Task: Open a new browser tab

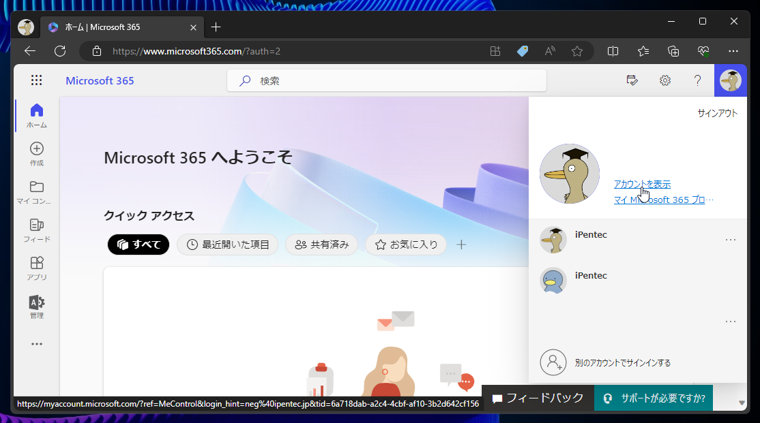Action: [216, 27]
